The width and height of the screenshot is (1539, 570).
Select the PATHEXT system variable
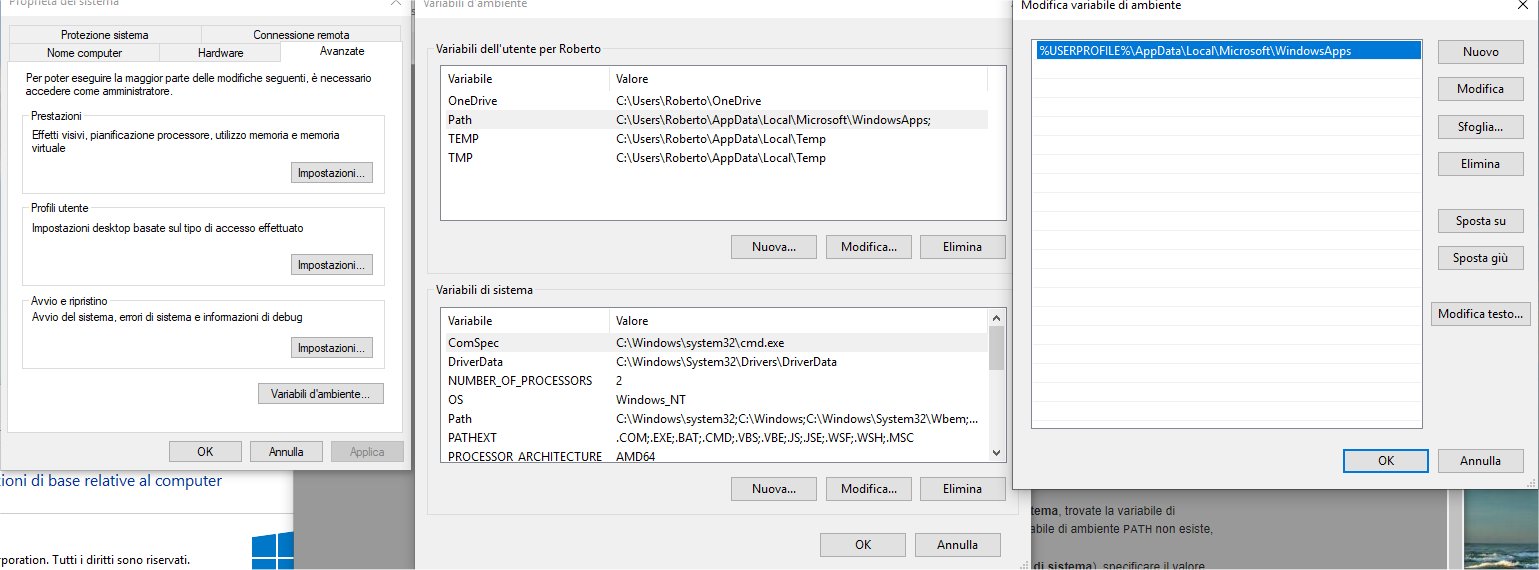(x=714, y=438)
